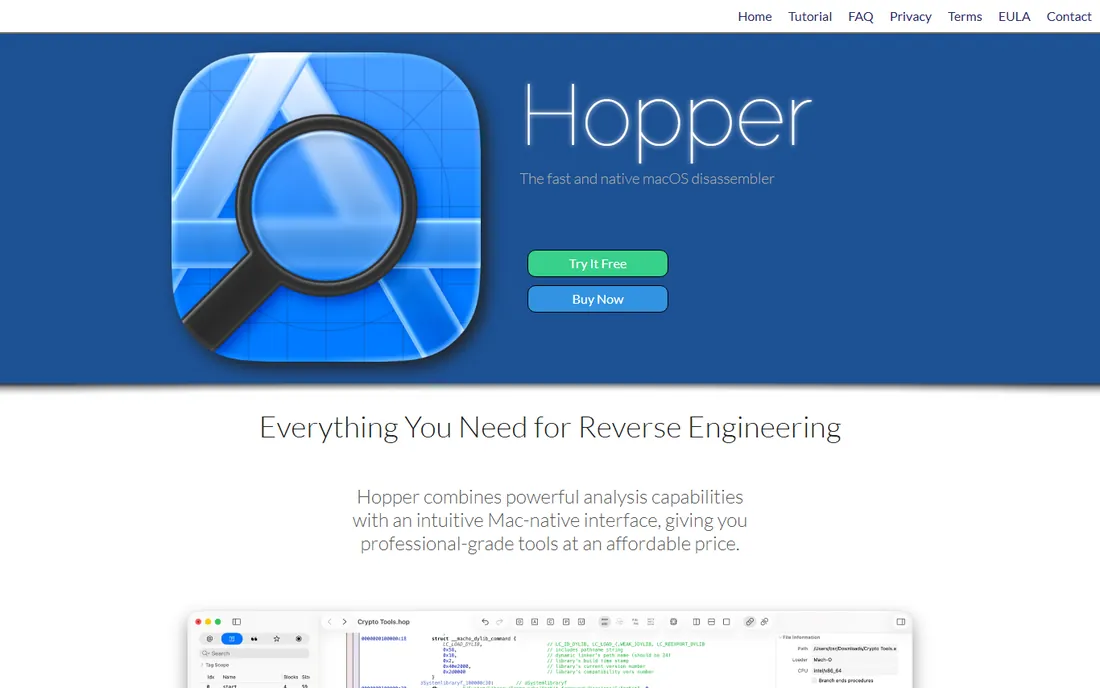Image resolution: width=1100 pixels, height=688 pixels.
Task: Click the 'U' mark-as-undefined toolbar icon
Action: click(582, 621)
